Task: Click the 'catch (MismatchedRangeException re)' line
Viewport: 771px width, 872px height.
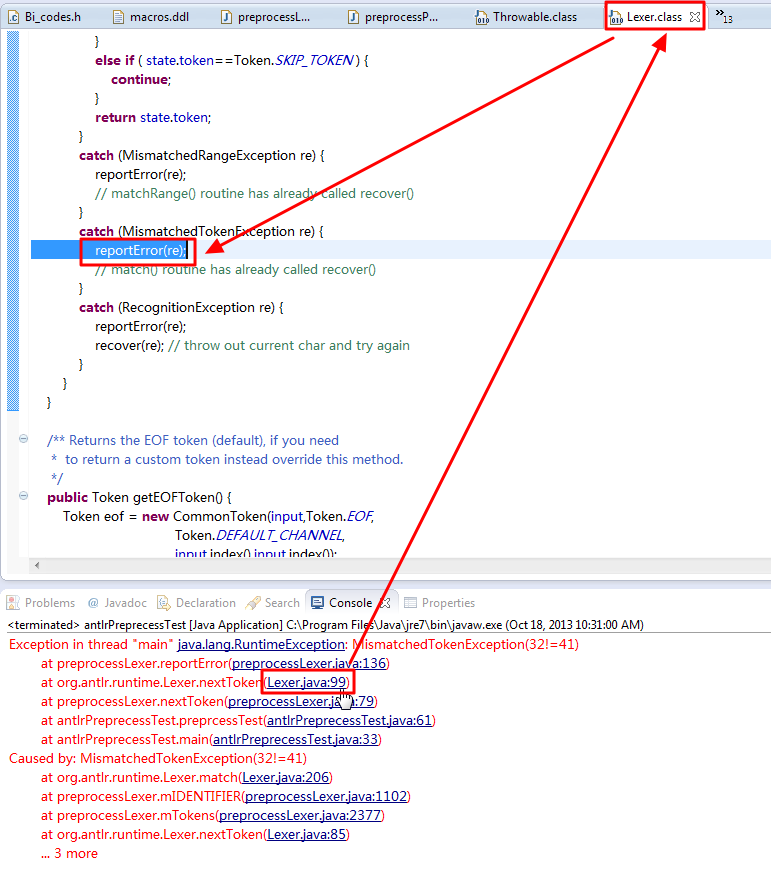Action: click(x=201, y=155)
